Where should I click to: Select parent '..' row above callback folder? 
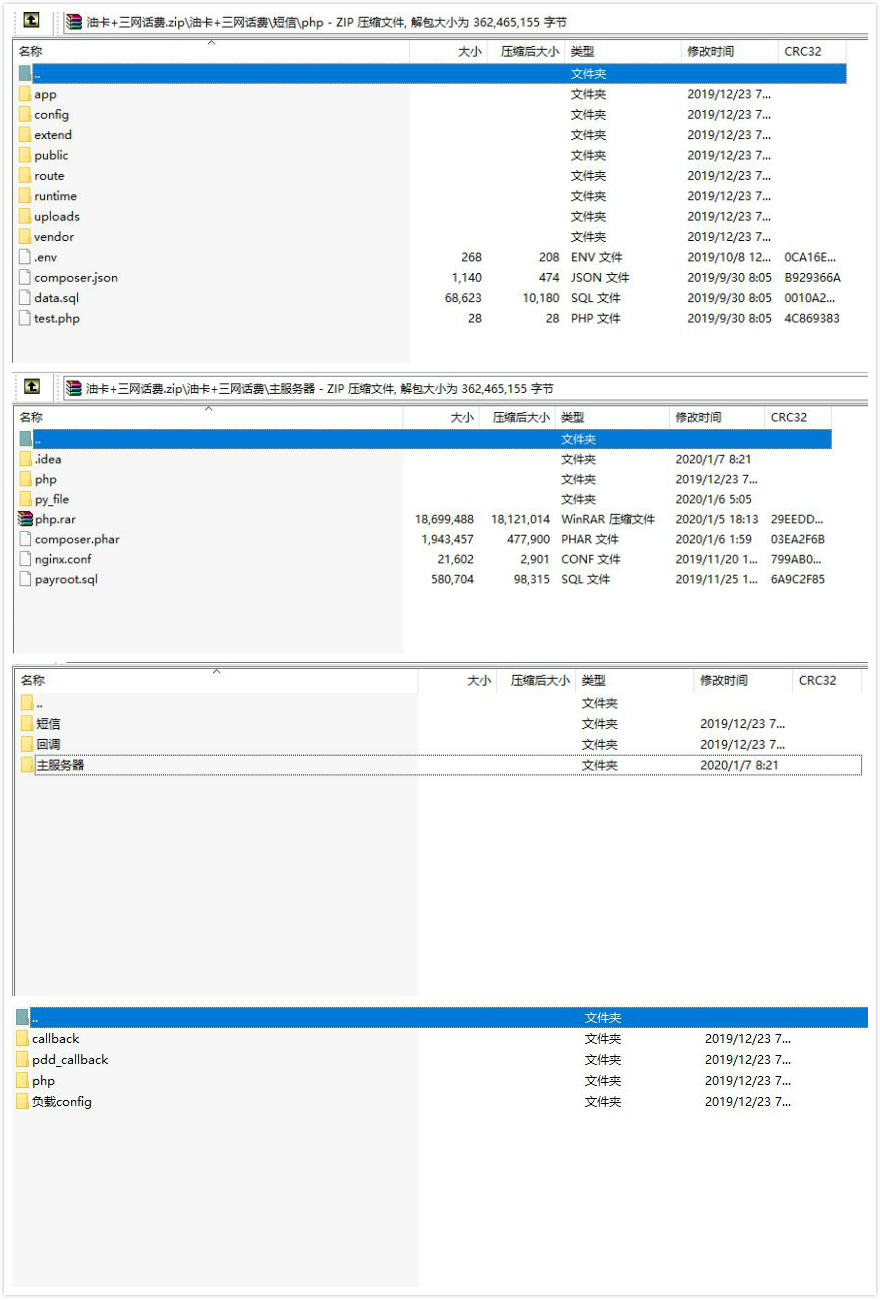pyautogui.click(x=442, y=1017)
